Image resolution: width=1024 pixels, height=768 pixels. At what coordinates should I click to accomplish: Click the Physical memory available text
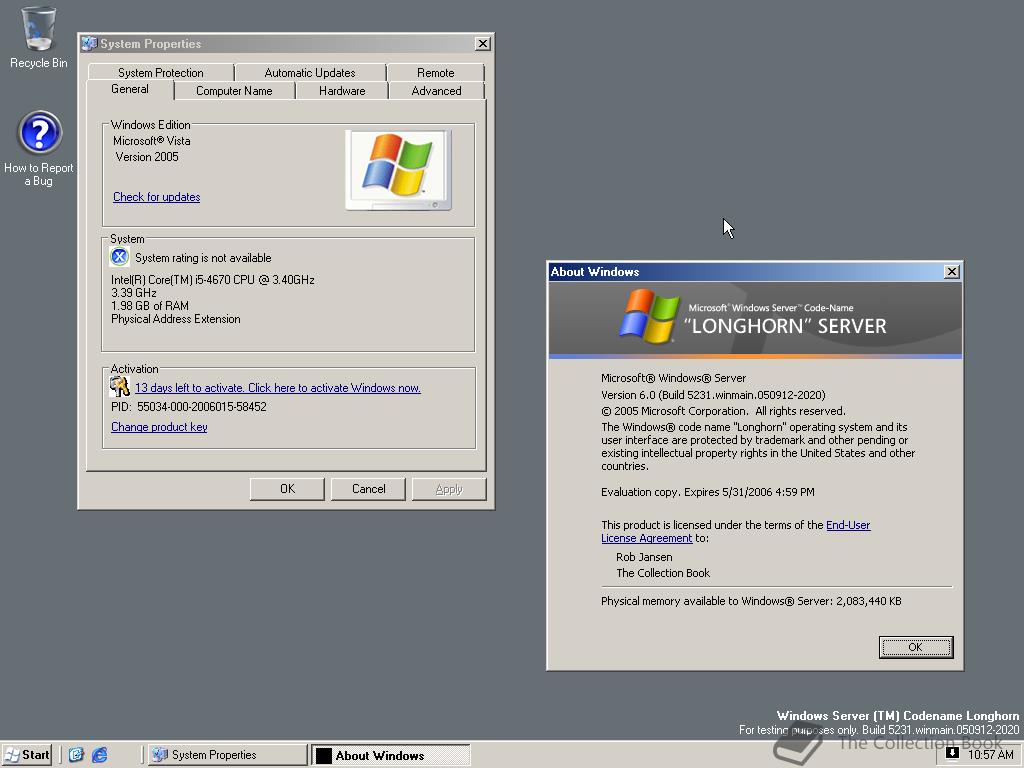(x=751, y=601)
